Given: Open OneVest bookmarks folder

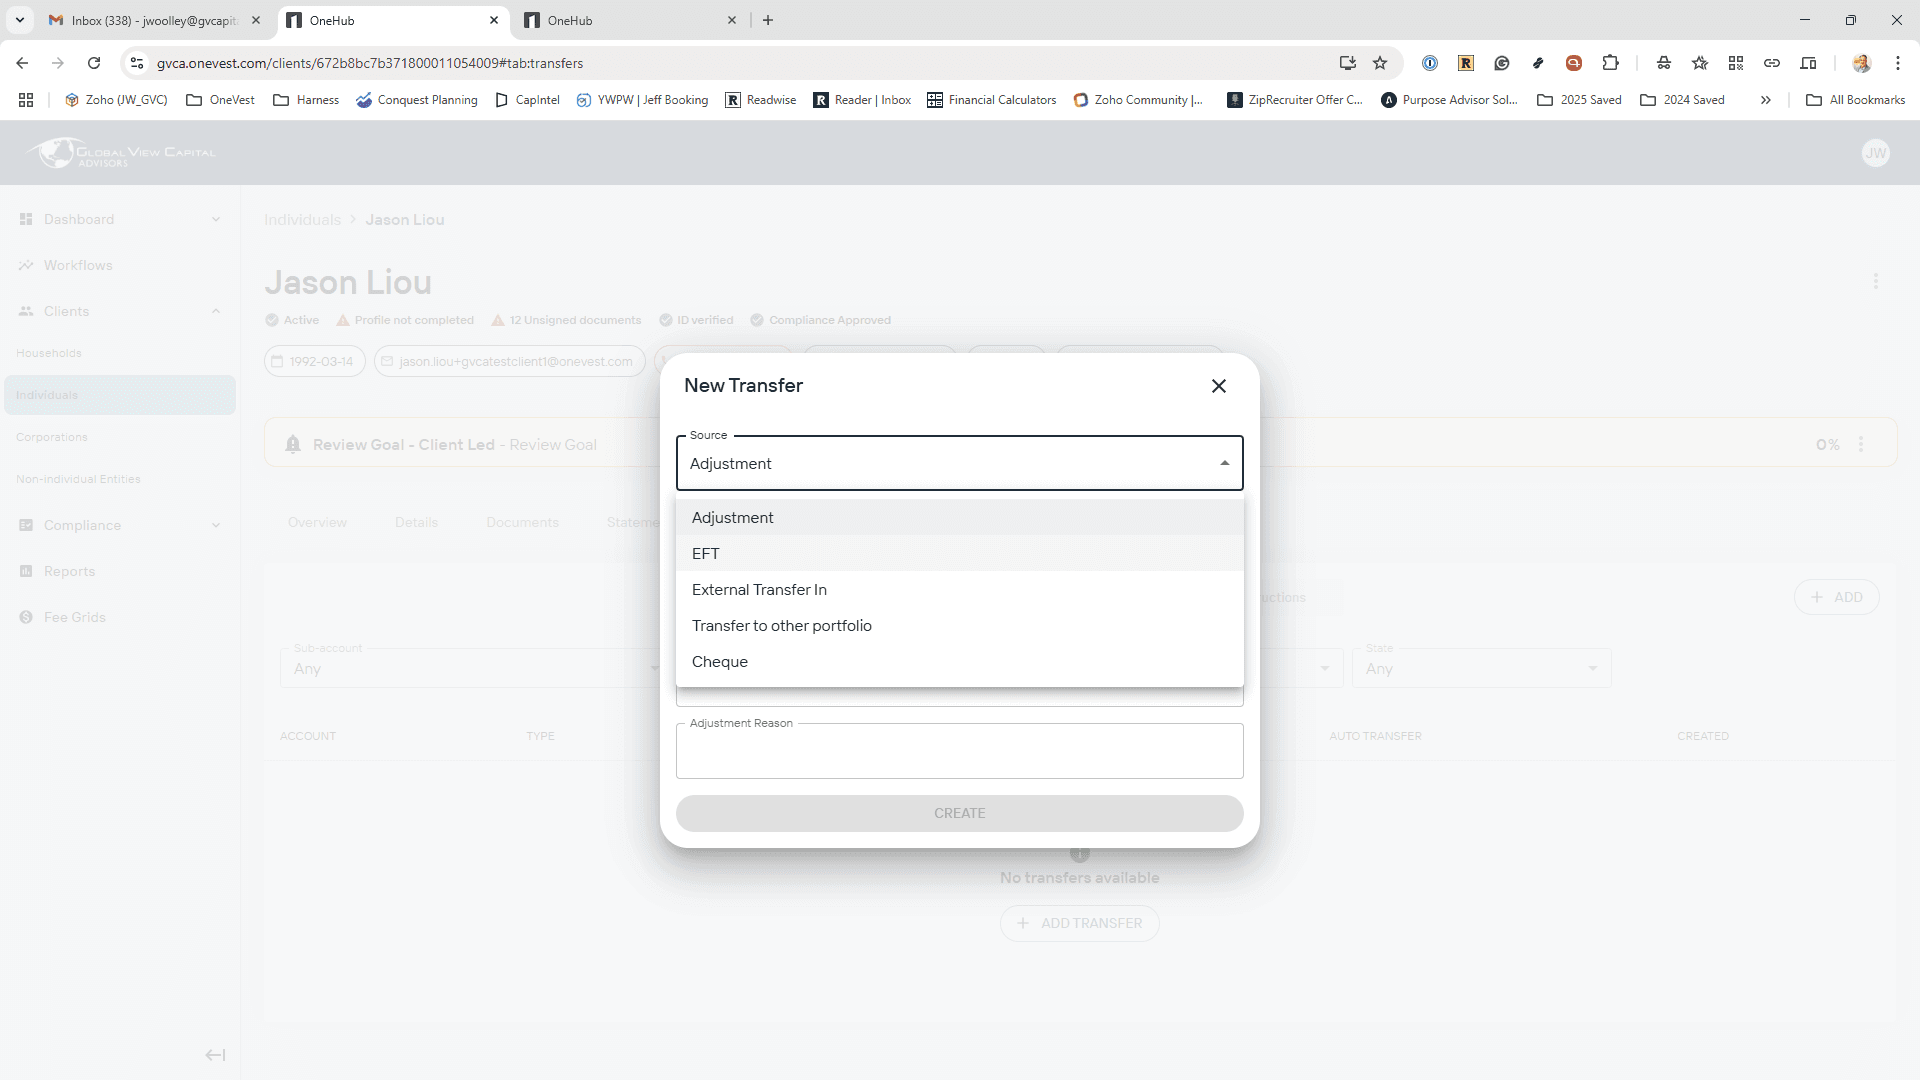Looking at the screenshot, I should [221, 100].
